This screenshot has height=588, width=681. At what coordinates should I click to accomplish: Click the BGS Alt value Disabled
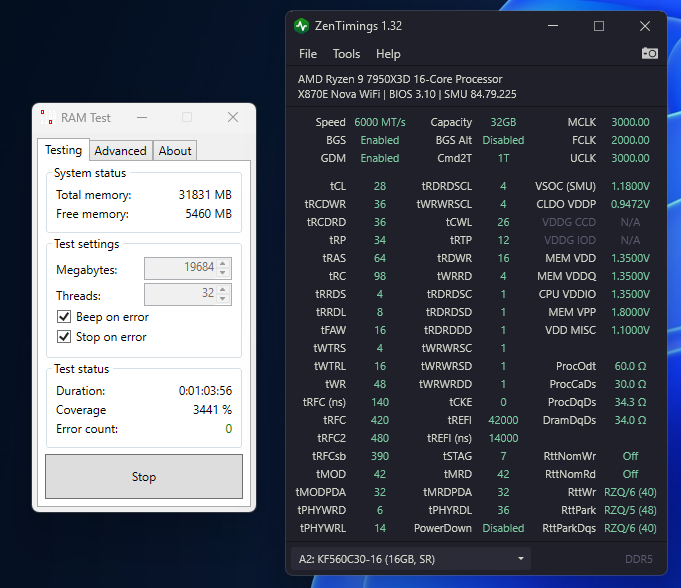click(x=503, y=140)
